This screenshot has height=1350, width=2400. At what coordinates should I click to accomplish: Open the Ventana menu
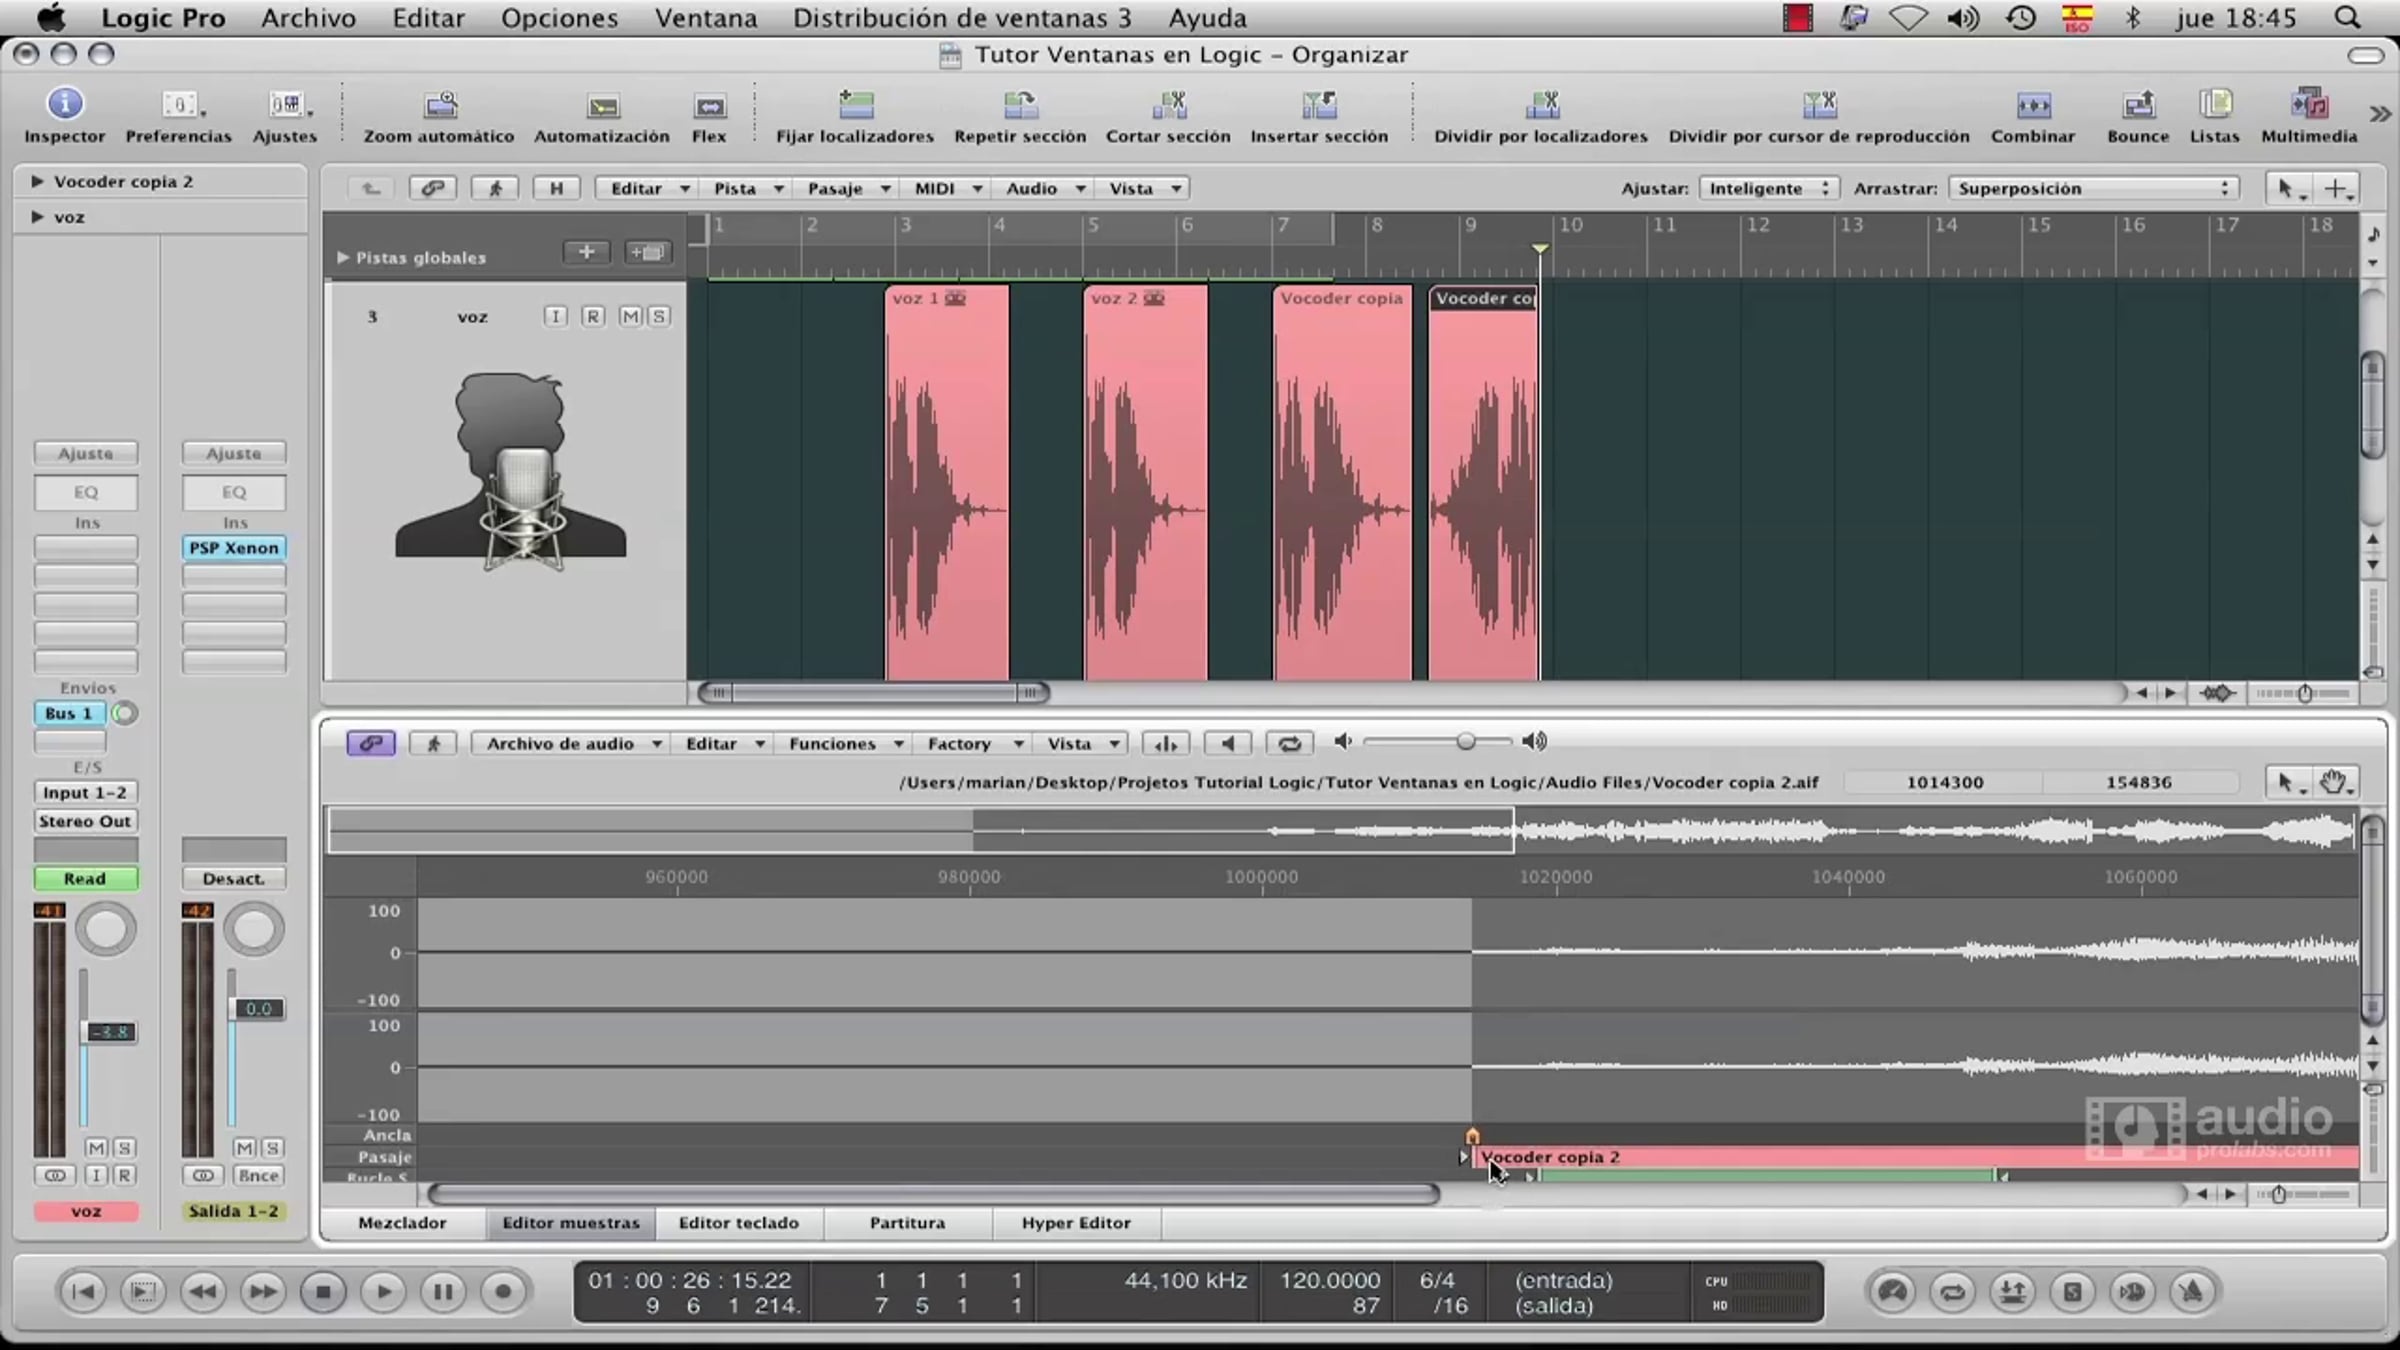coord(705,18)
